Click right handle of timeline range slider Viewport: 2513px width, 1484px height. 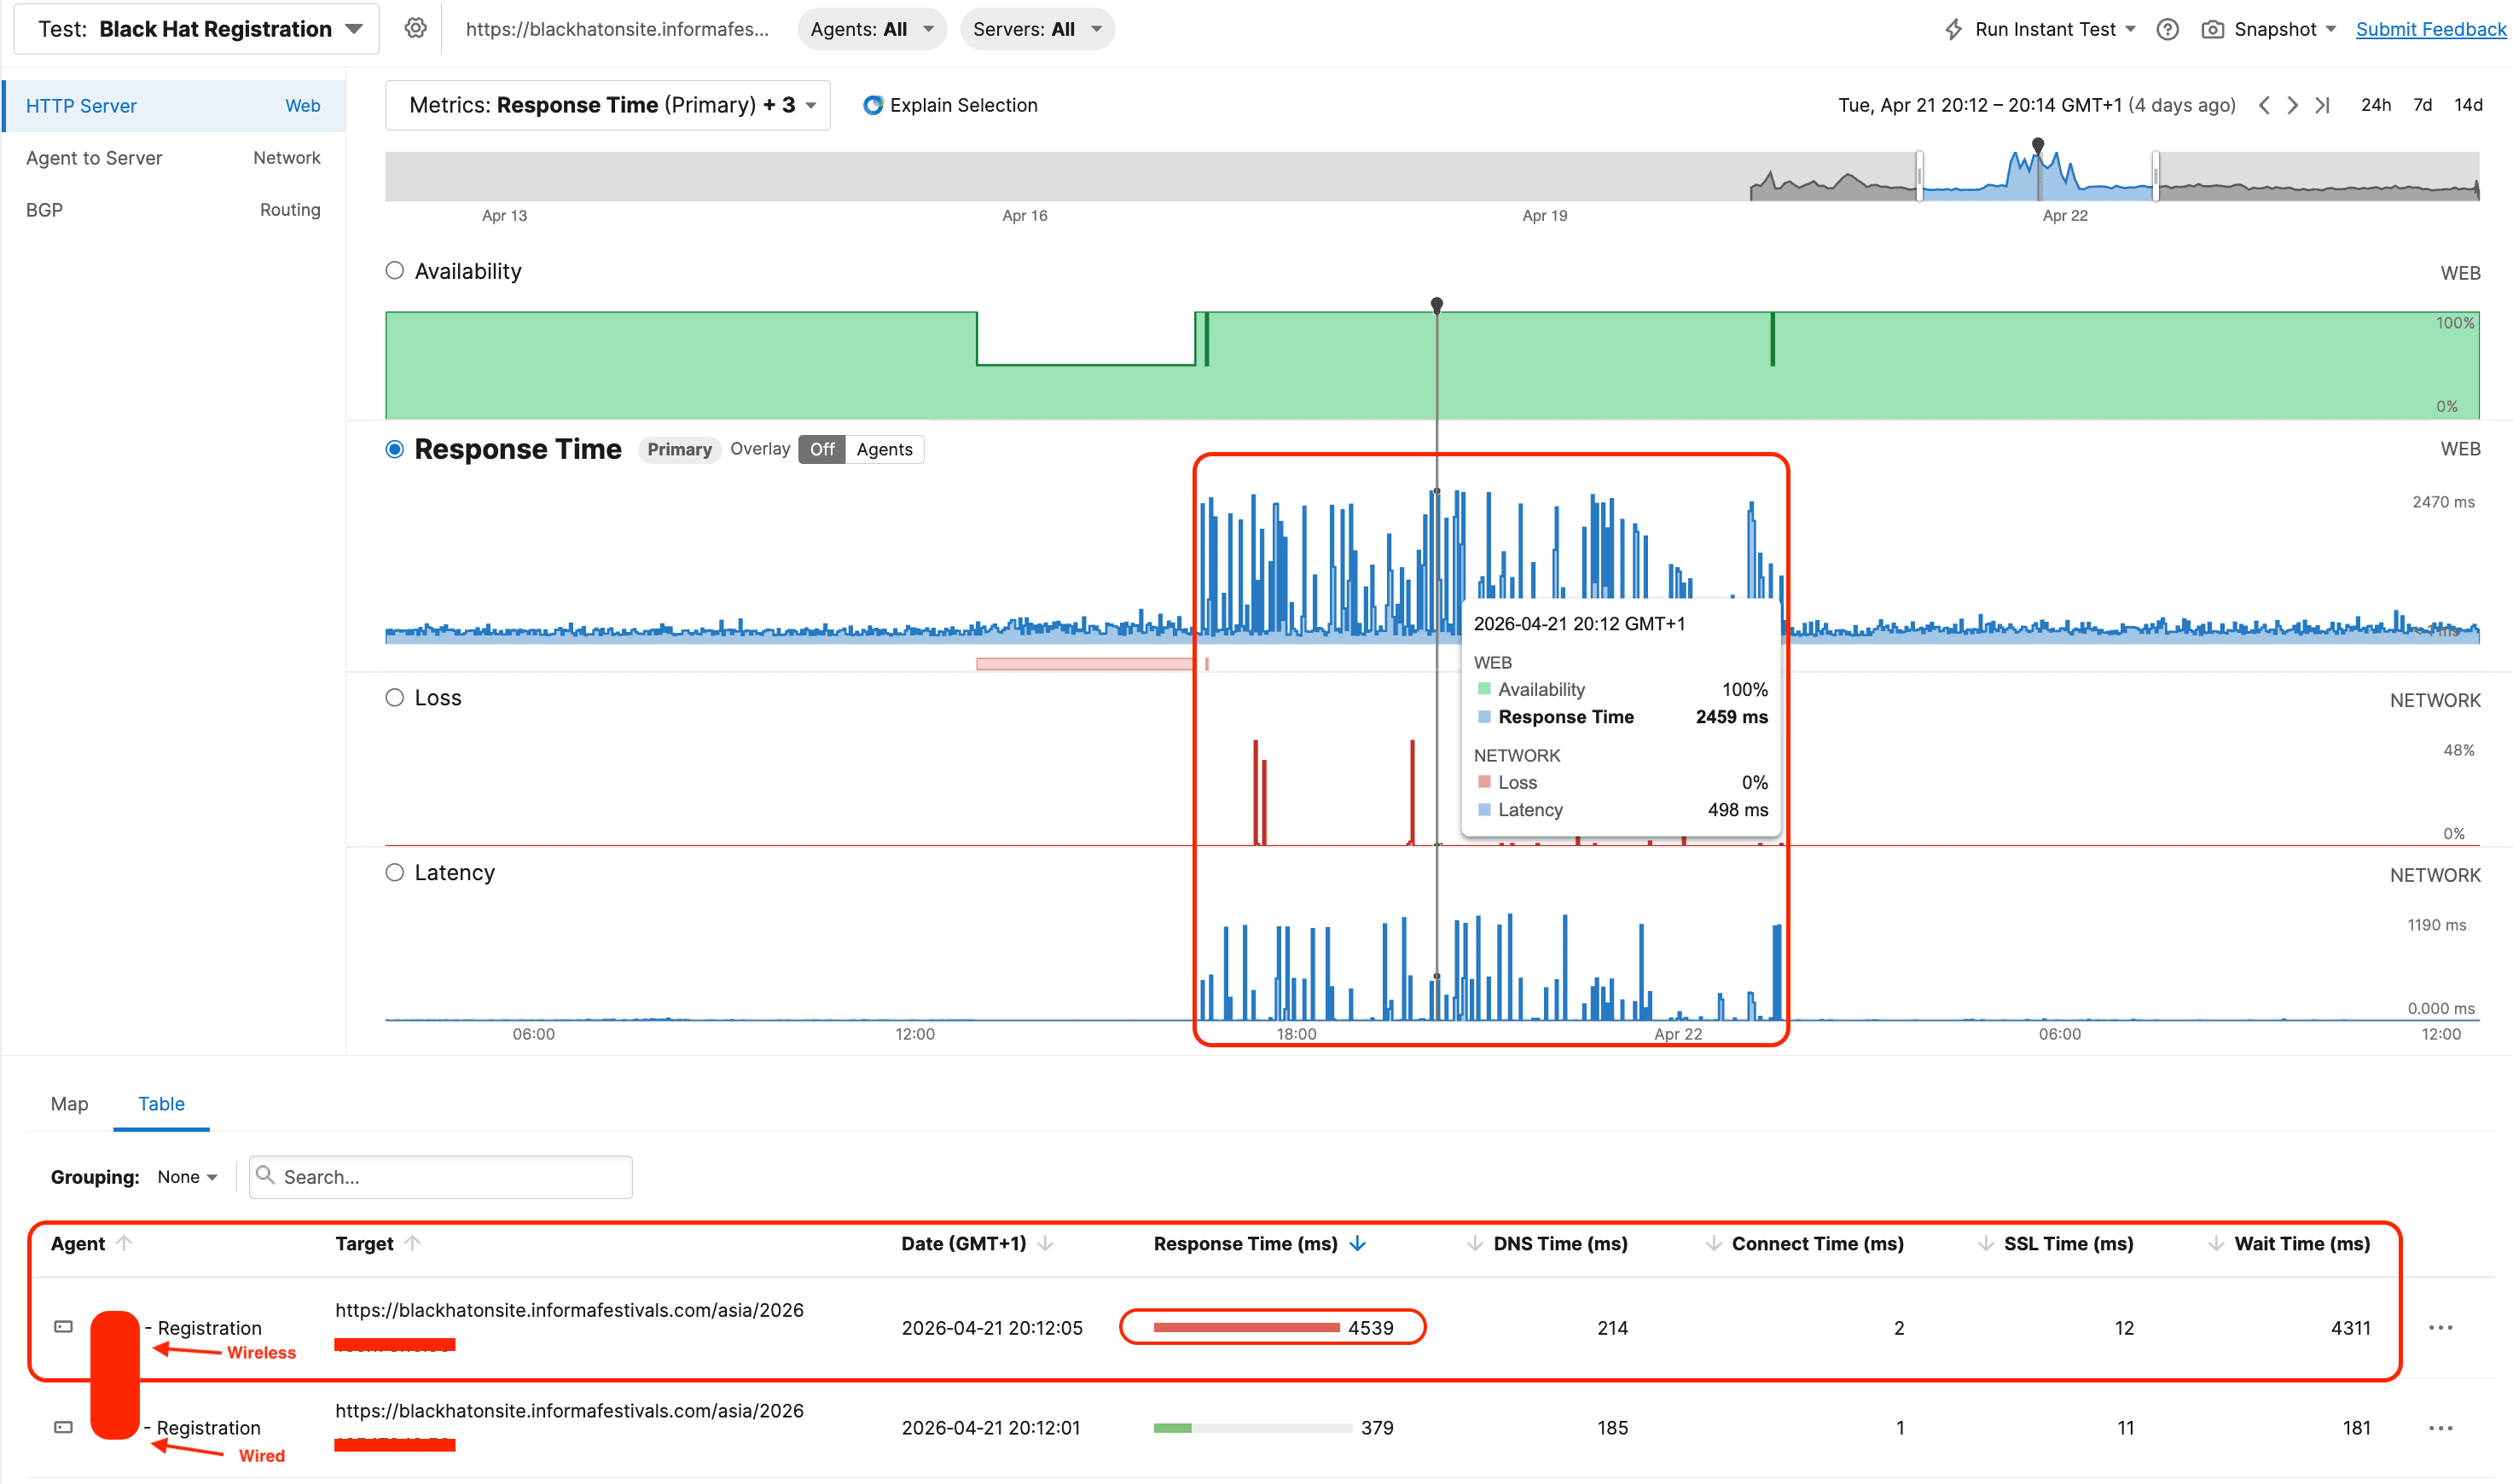coord(2155,176)
